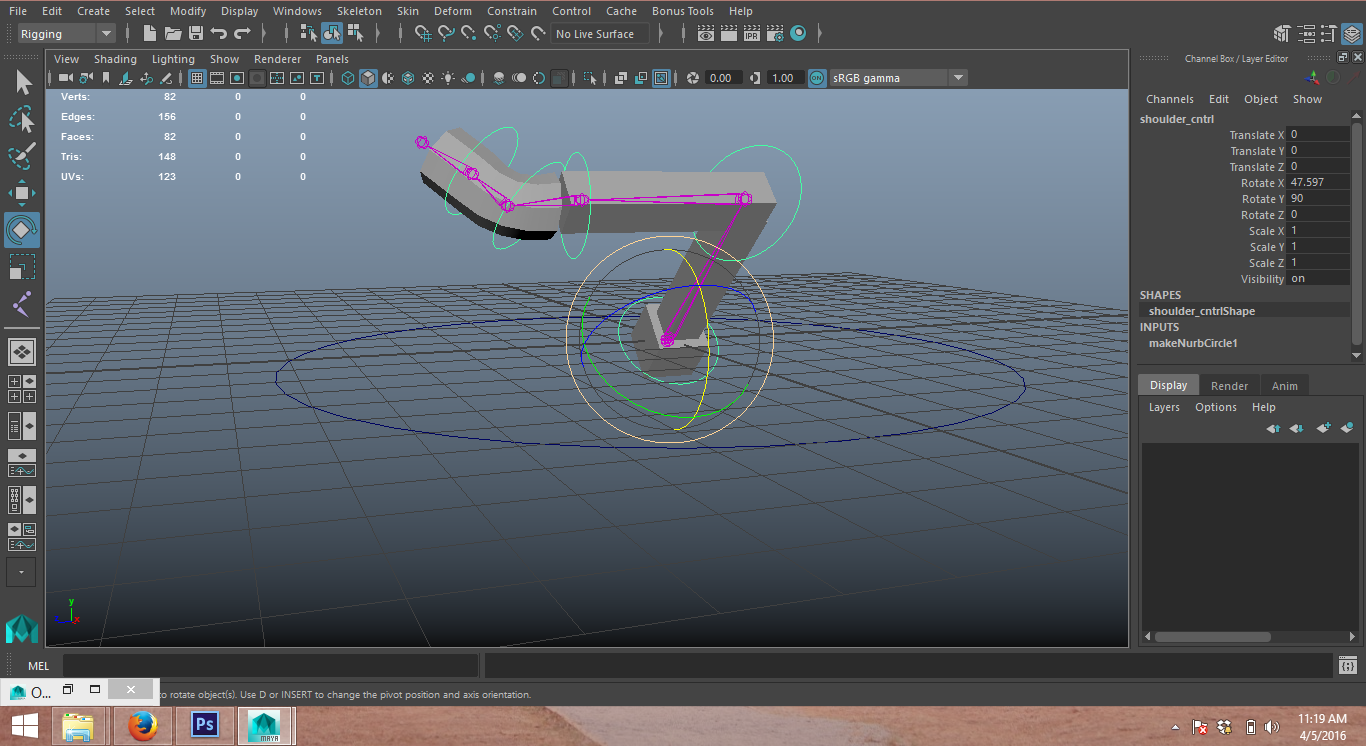Toggle use all lights in viewport
This screenshot has height=746, width=1366.
pos(449,78)
